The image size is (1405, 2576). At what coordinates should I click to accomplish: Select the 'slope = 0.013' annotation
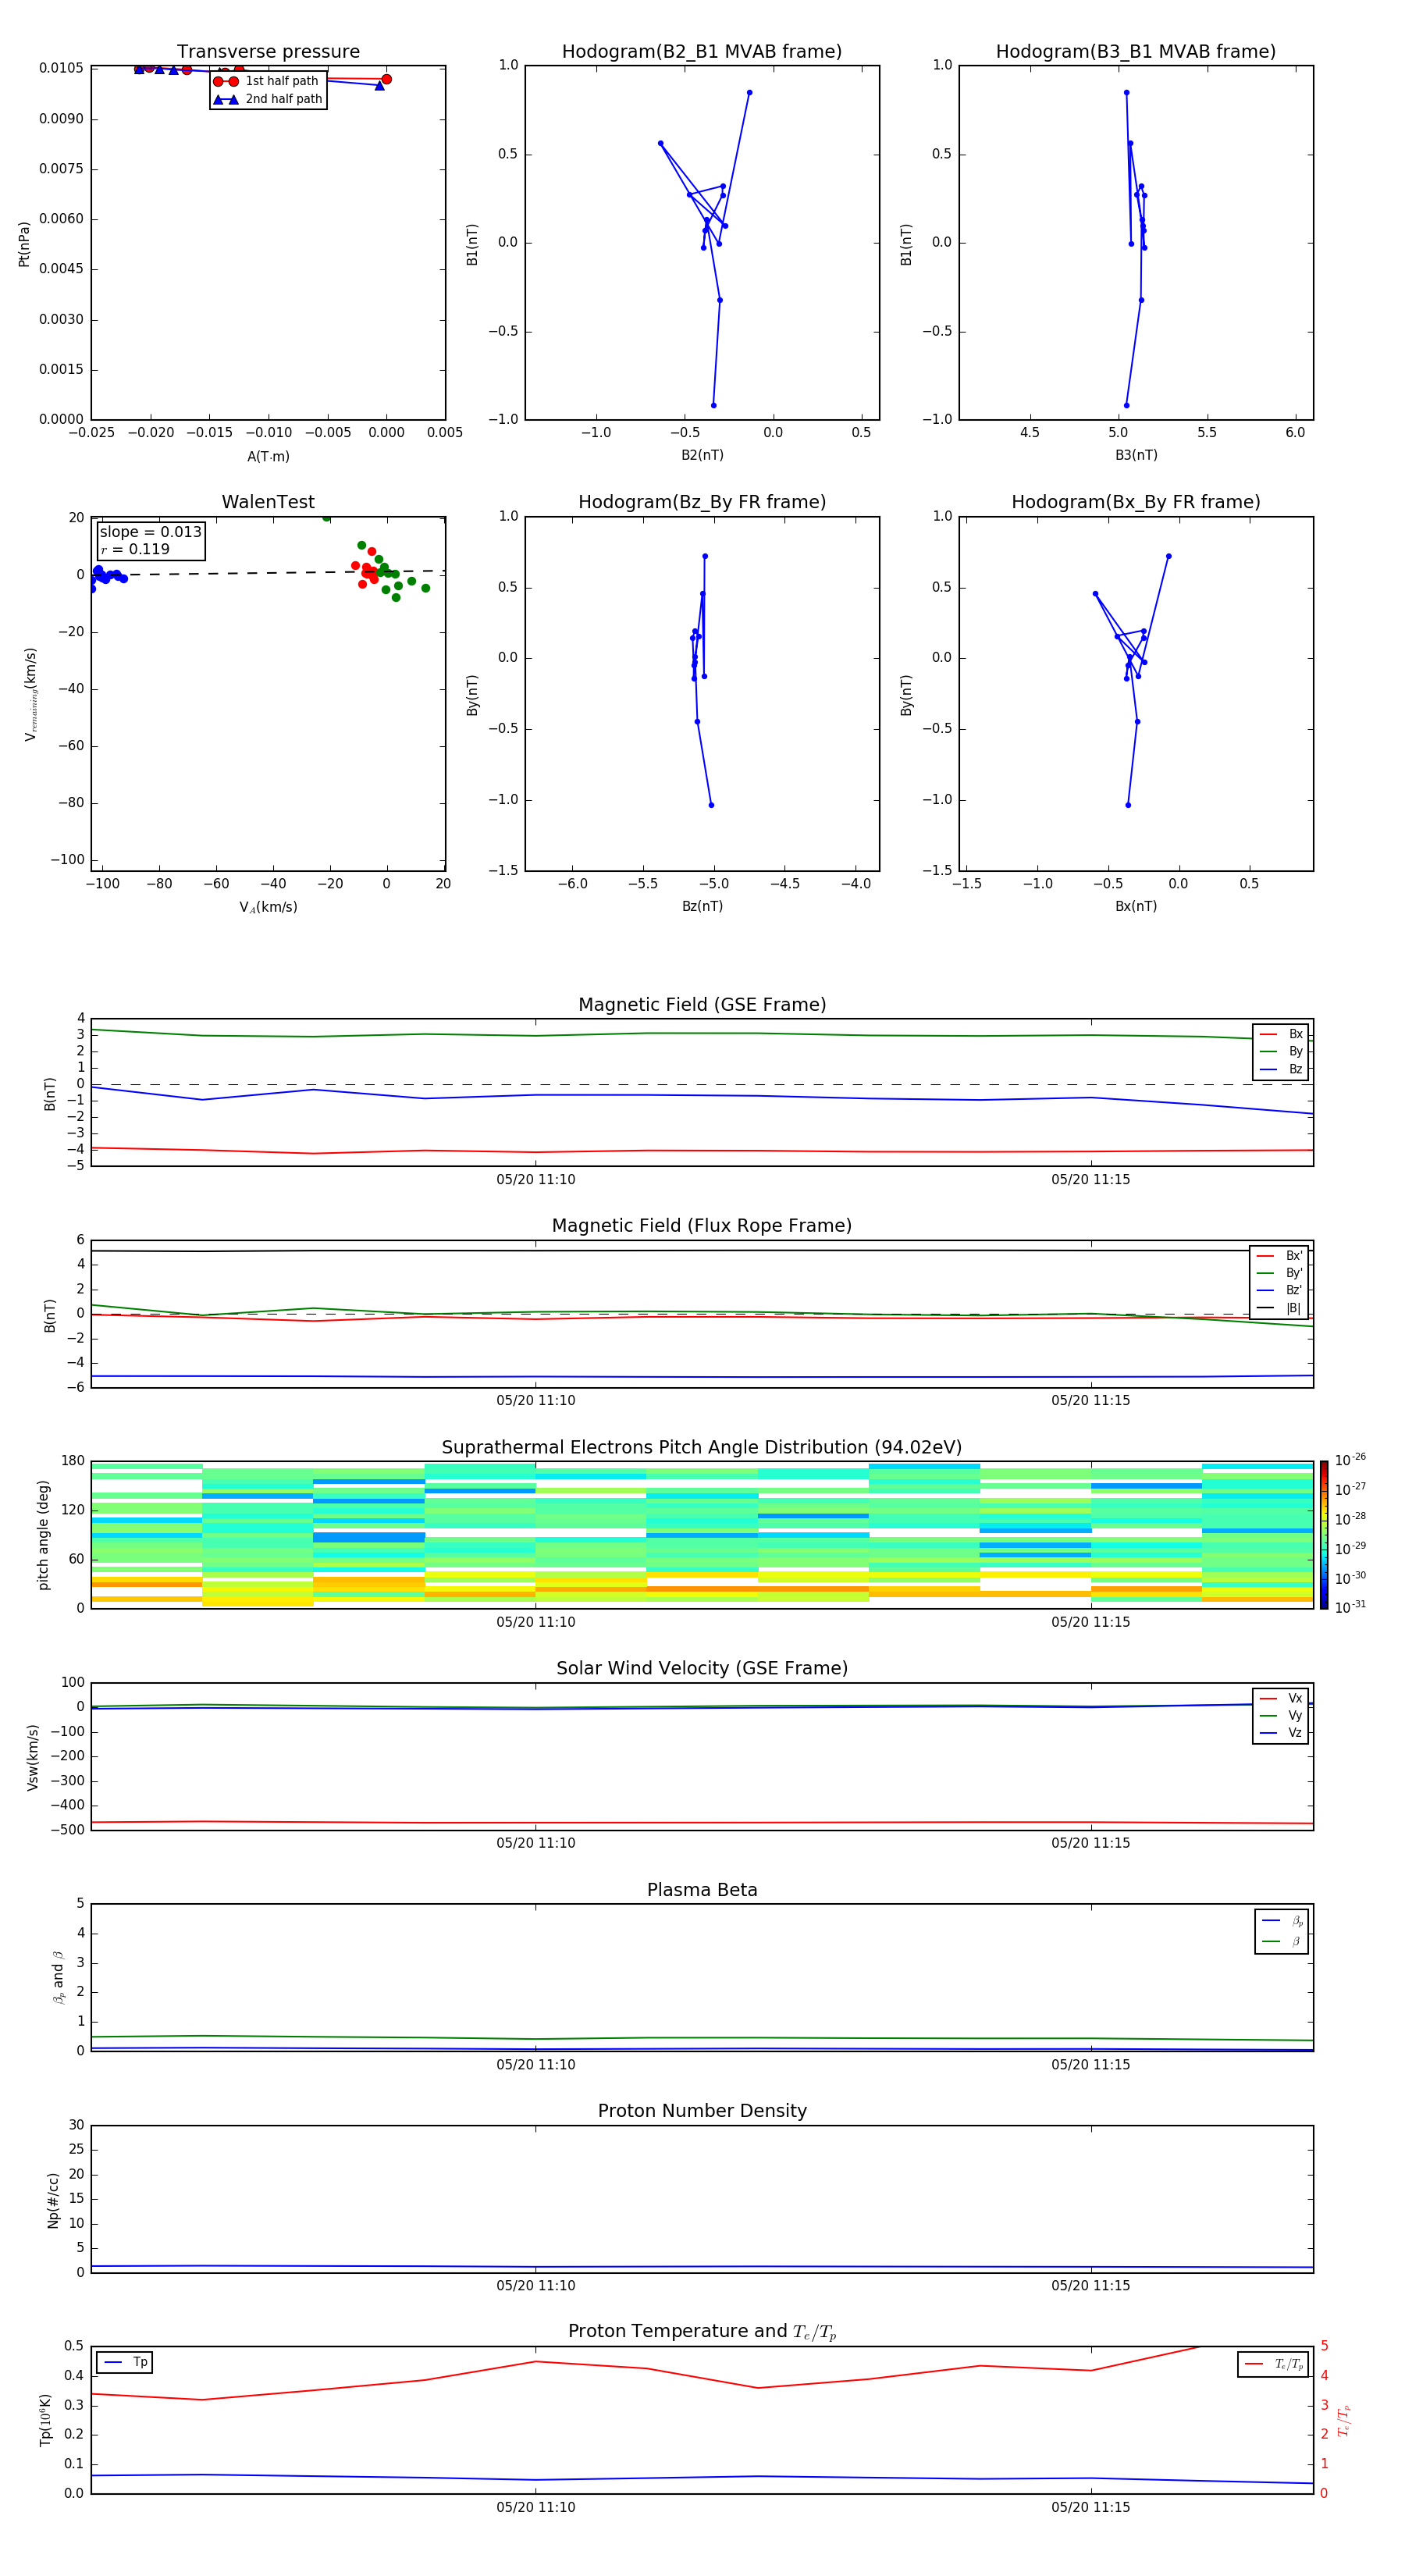pos(151,532)
